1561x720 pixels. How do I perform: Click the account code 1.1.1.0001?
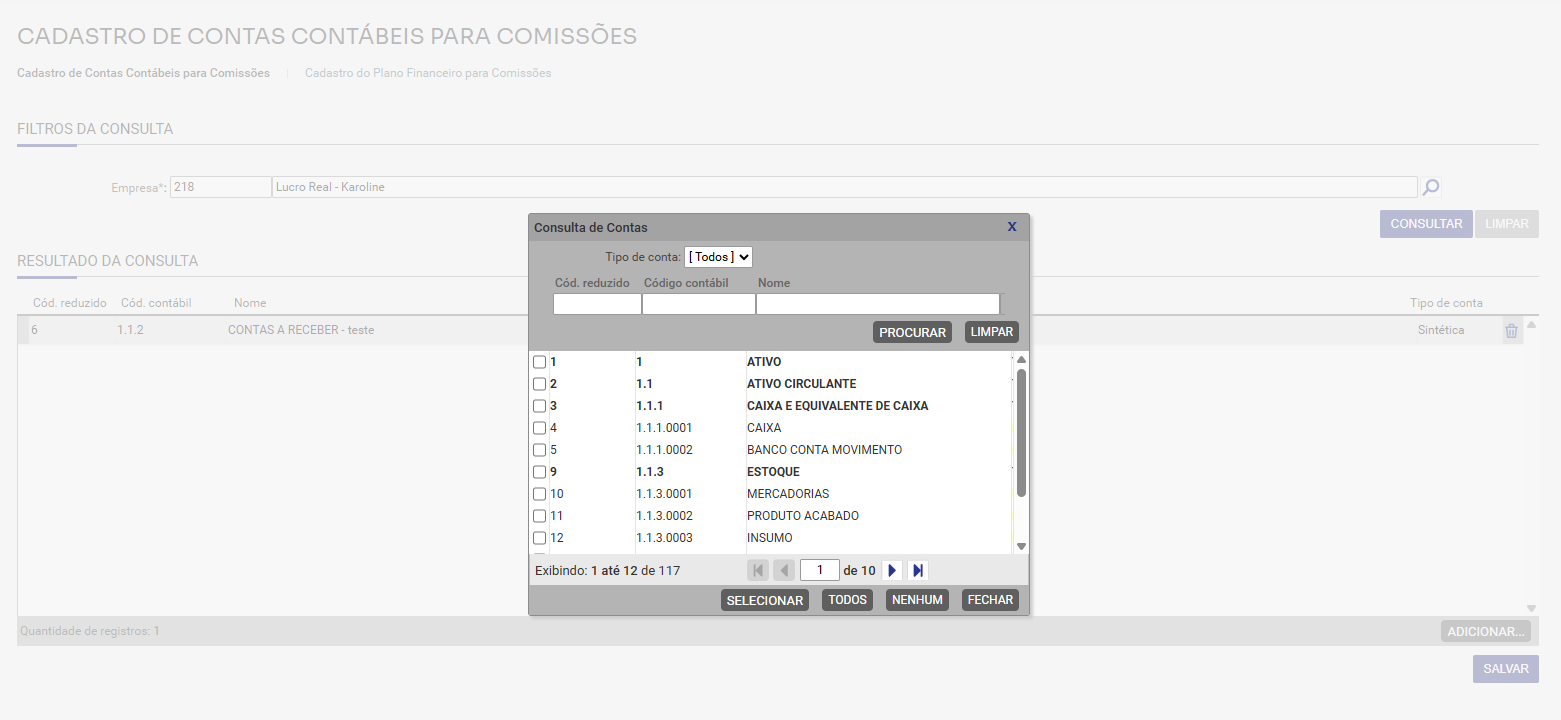click(664, 428)
